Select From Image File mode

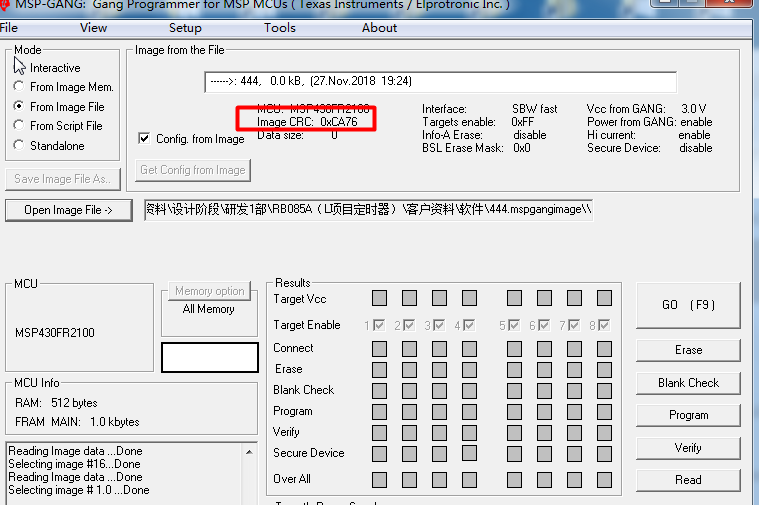19,106
